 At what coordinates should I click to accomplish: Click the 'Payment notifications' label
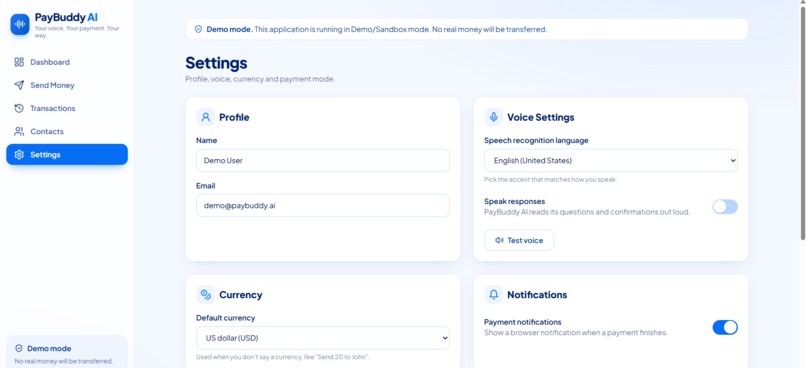pyautogui.click(x=523, y=322)
